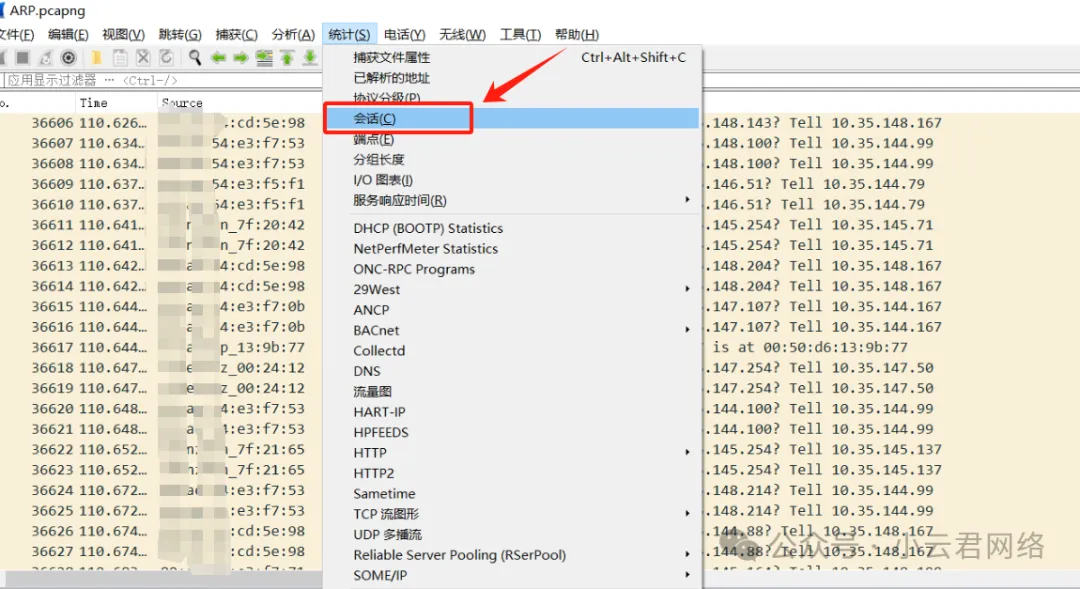Open capture options from the toolbar
The image size is (1080, 589).
tap(68, 58)
